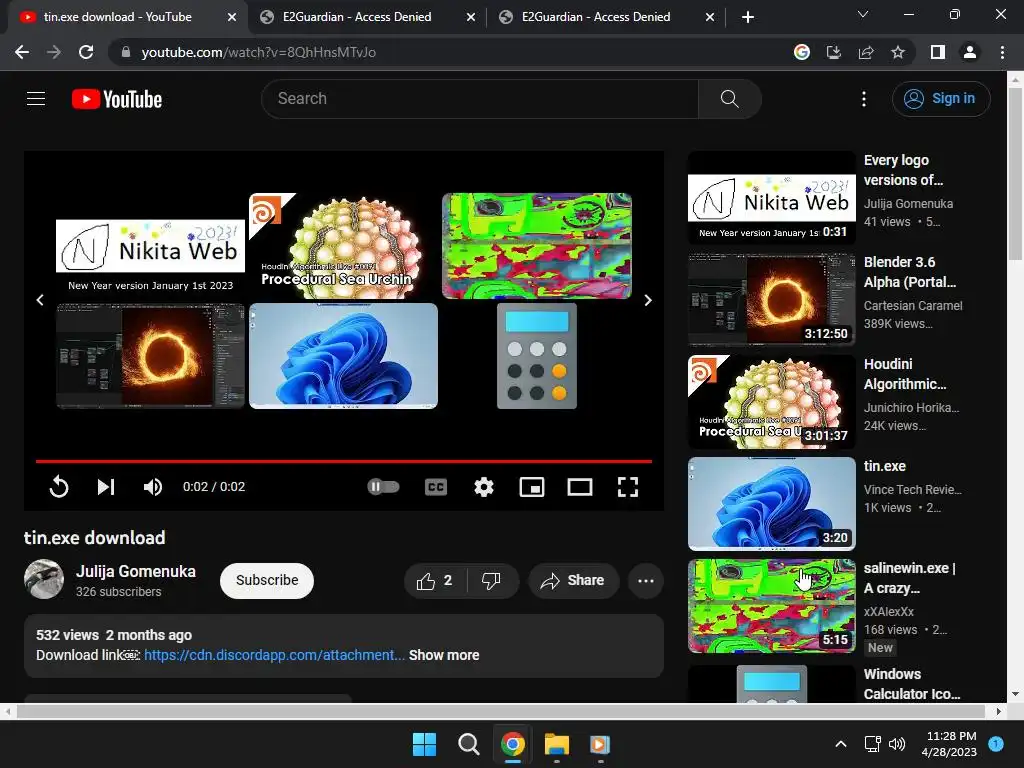
Task: Open Chrome tab search chevron
Action: pos(863,14)
